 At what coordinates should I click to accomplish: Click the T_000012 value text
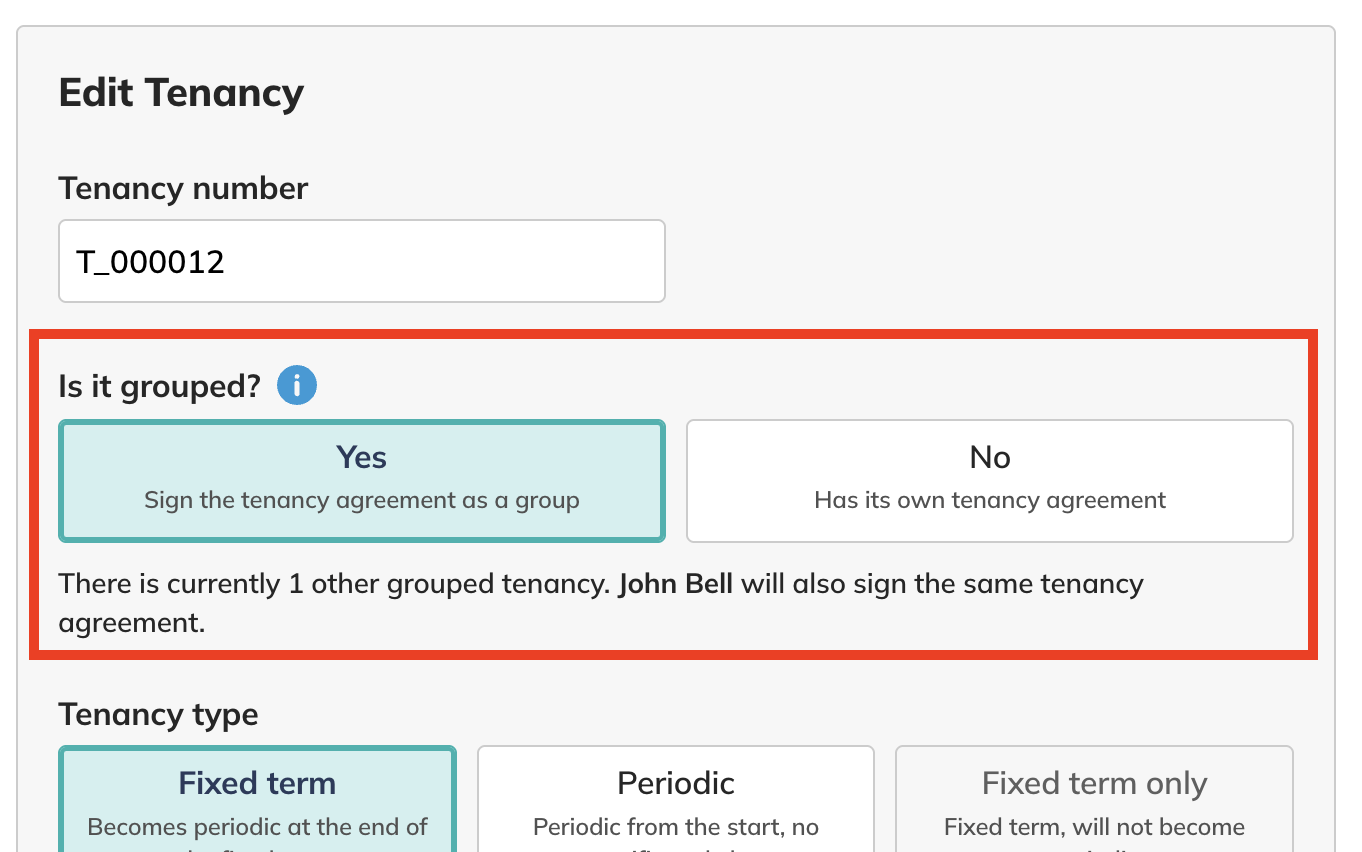click(151, 262)
